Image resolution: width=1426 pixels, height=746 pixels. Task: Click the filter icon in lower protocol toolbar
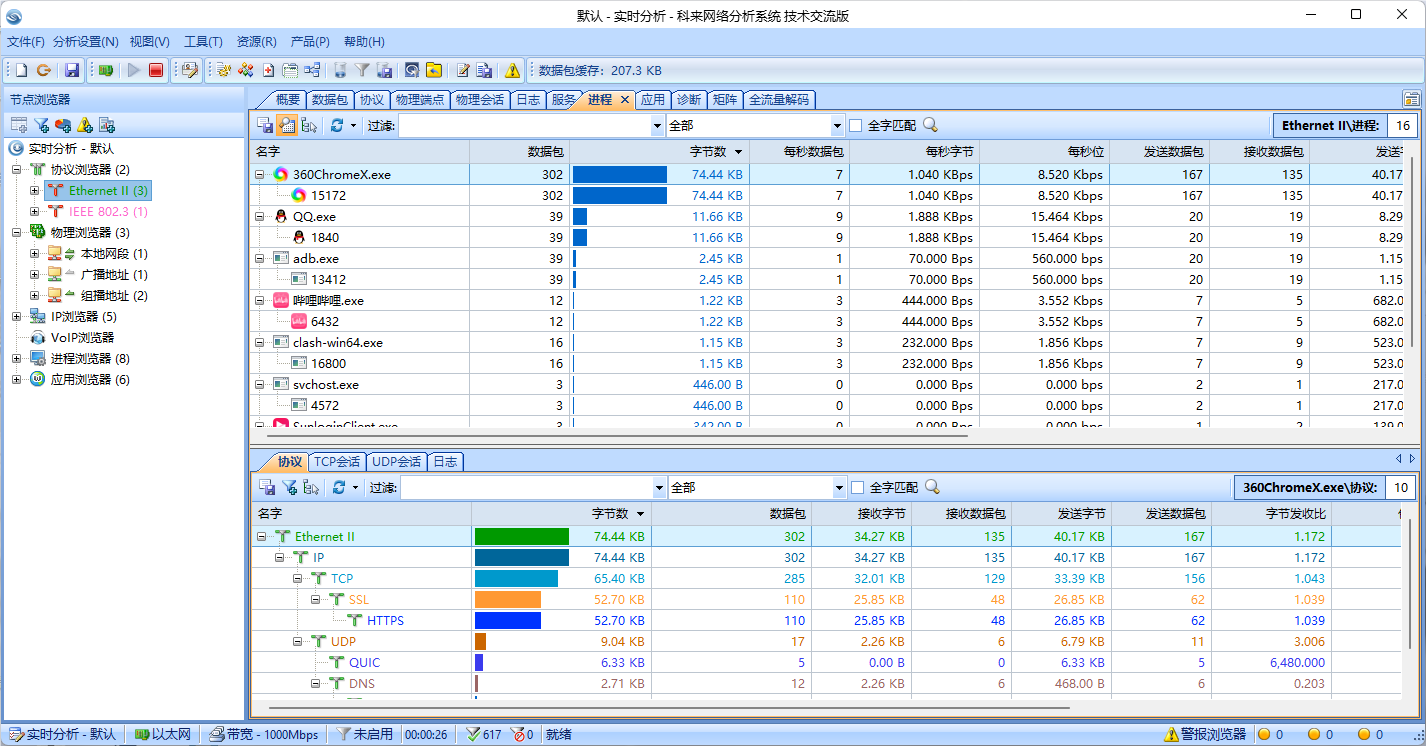pyautogui.click(x=289, y=487)
